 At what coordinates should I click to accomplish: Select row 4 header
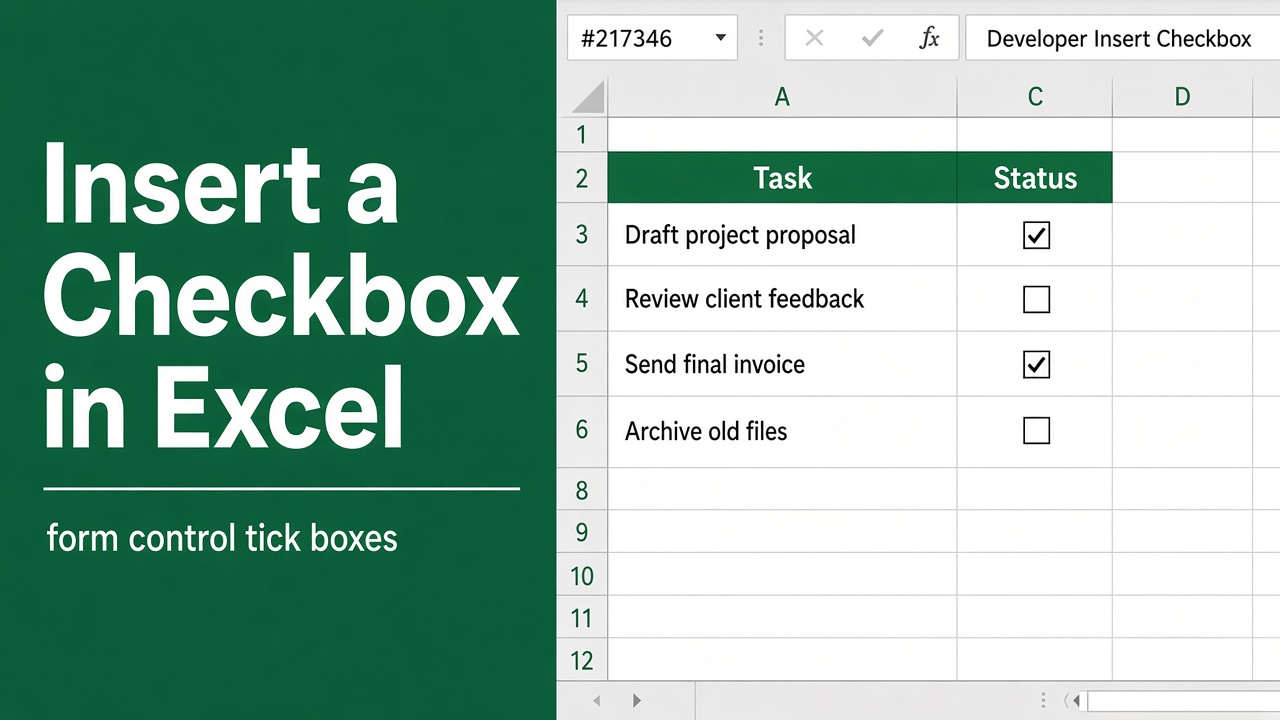(x=582, y=299)
